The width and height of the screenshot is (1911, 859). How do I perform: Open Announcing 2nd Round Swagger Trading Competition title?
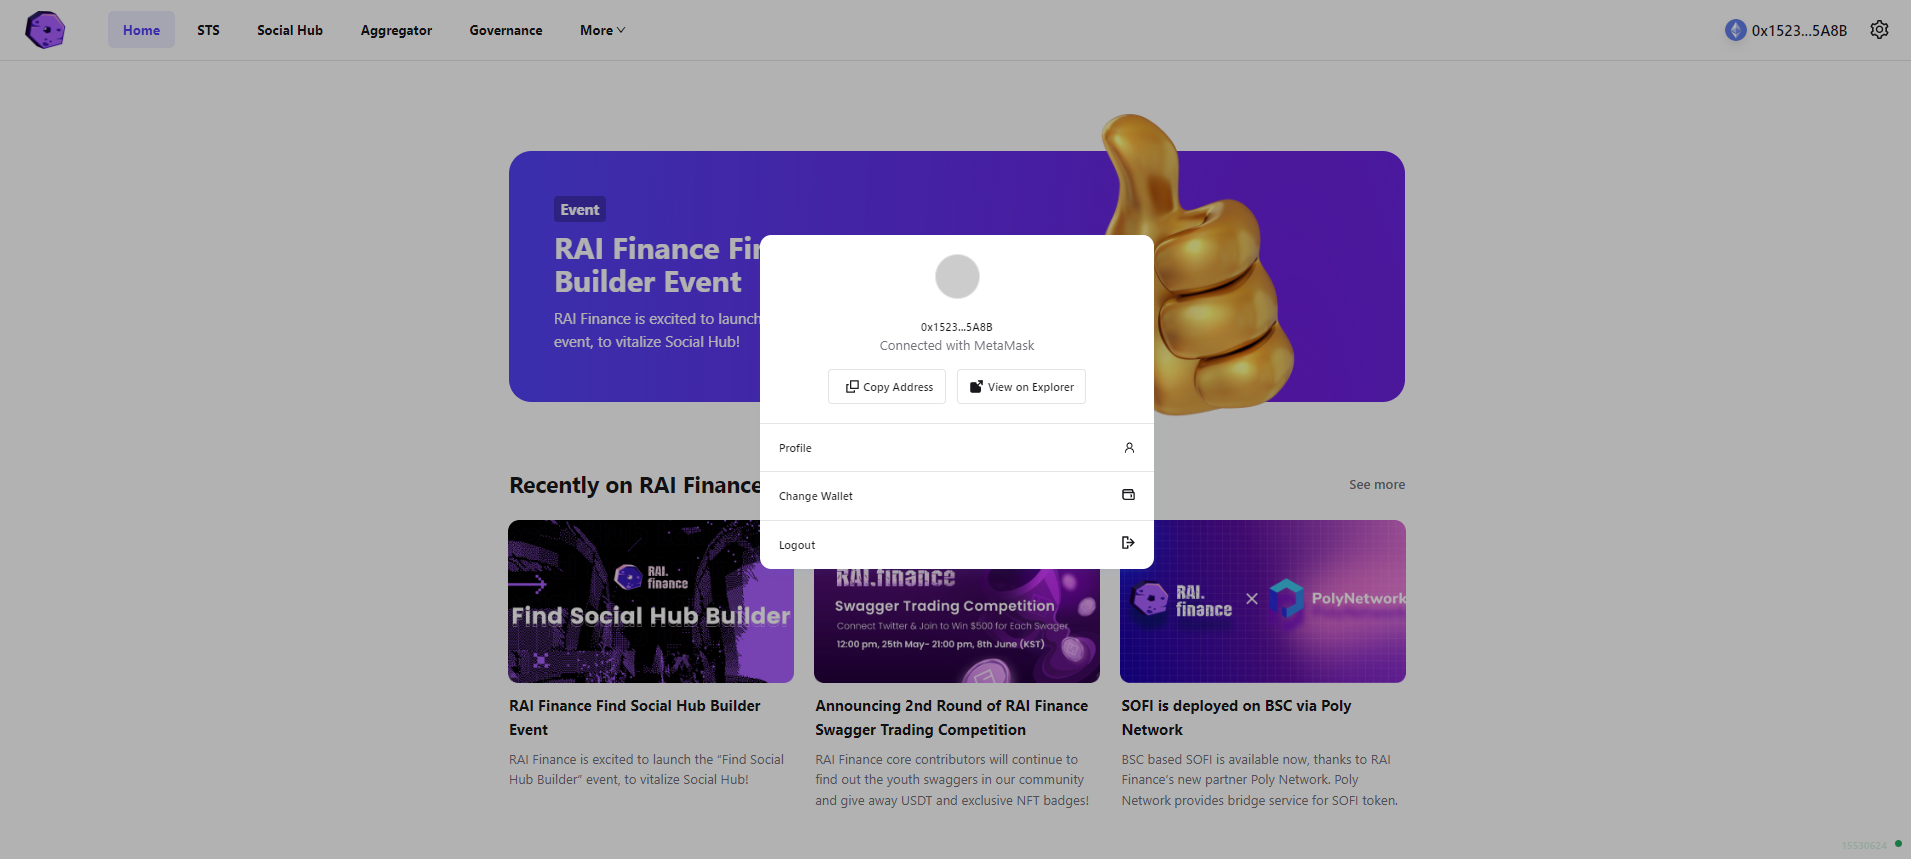(x=951, y=718)
